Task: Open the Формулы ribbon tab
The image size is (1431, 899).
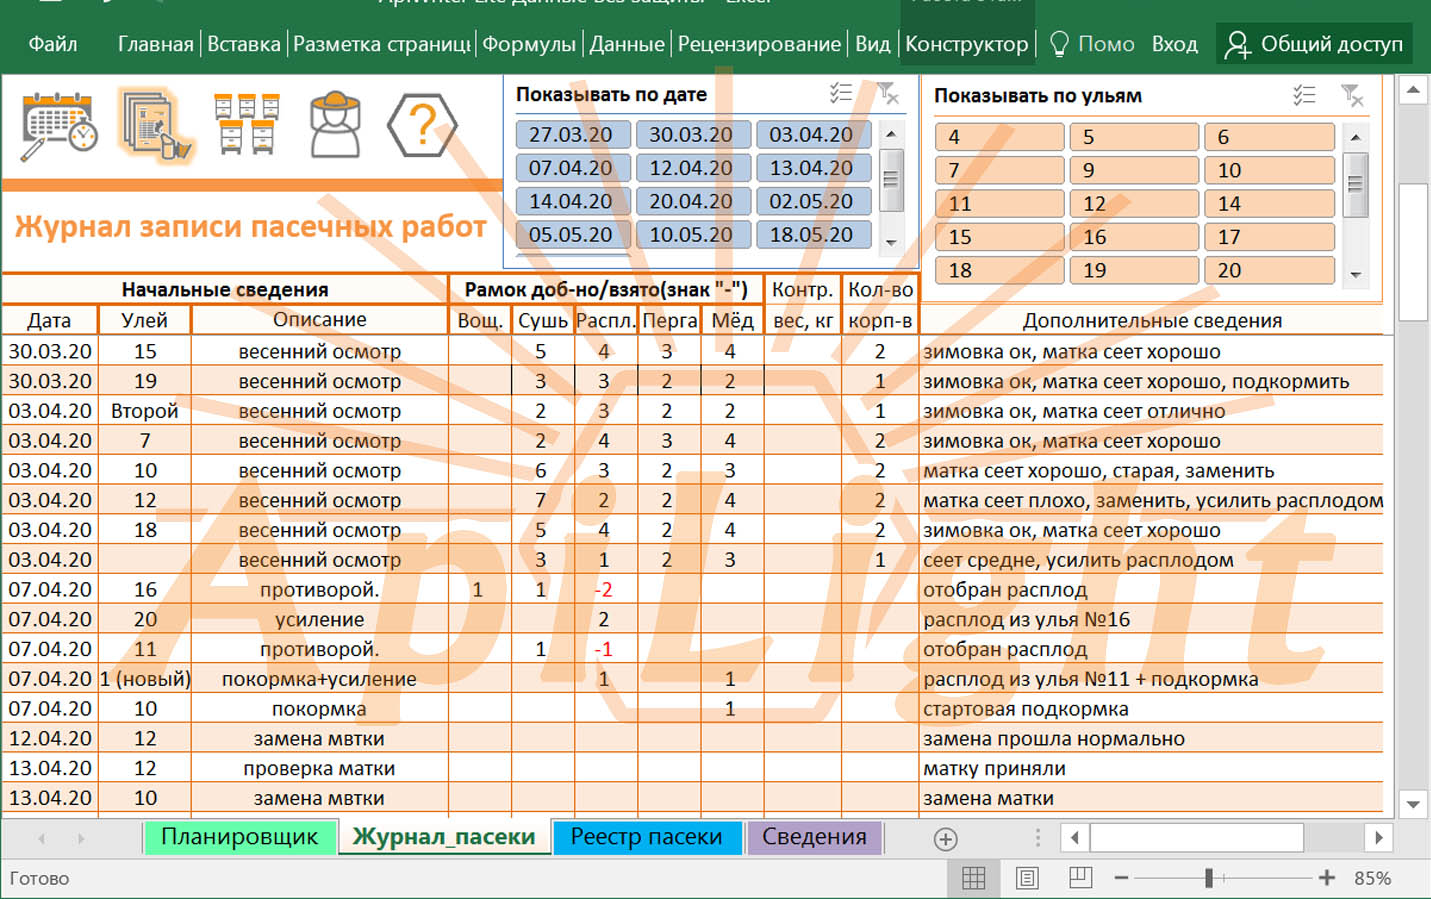Action: click(529, 44)
